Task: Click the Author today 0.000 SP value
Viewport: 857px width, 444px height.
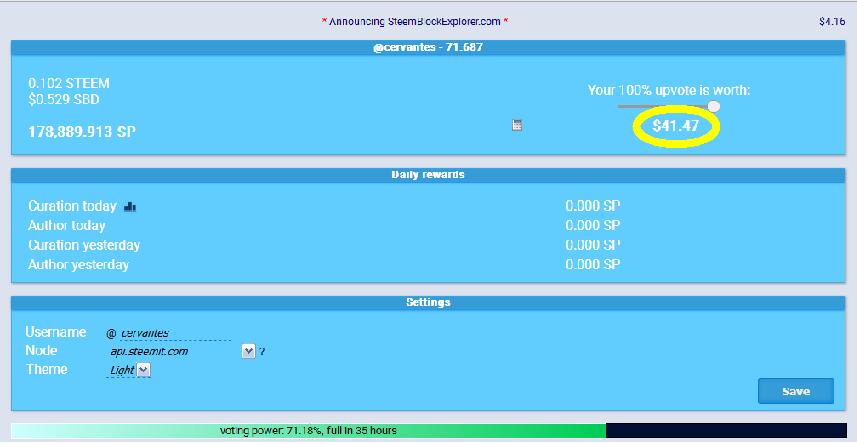Action: pos(593,225)
